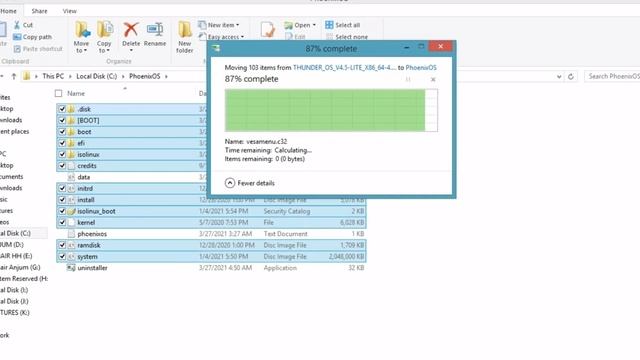
Task: Click the phoenixos text document icon
Action: click(x=71, y=234)
